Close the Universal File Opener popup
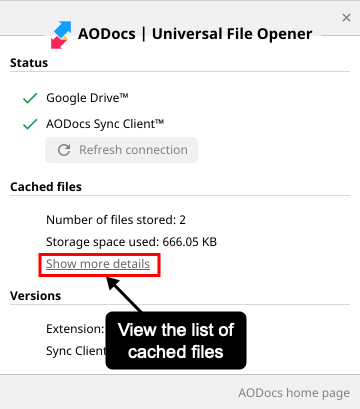The width and height of the screenshot is (360, 409). (346, 18)
